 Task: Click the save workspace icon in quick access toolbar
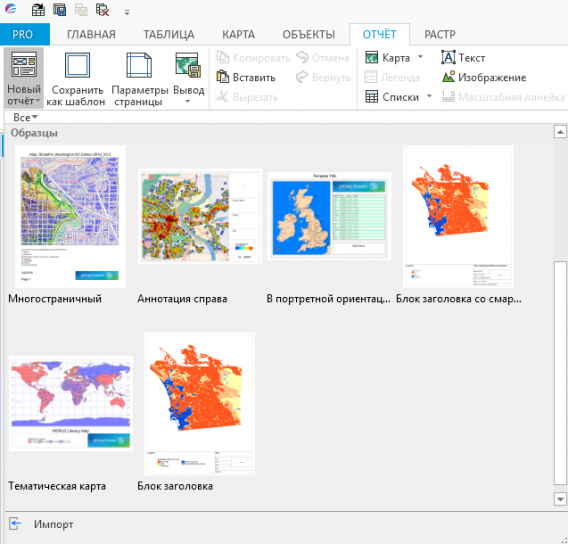point(59,9)
